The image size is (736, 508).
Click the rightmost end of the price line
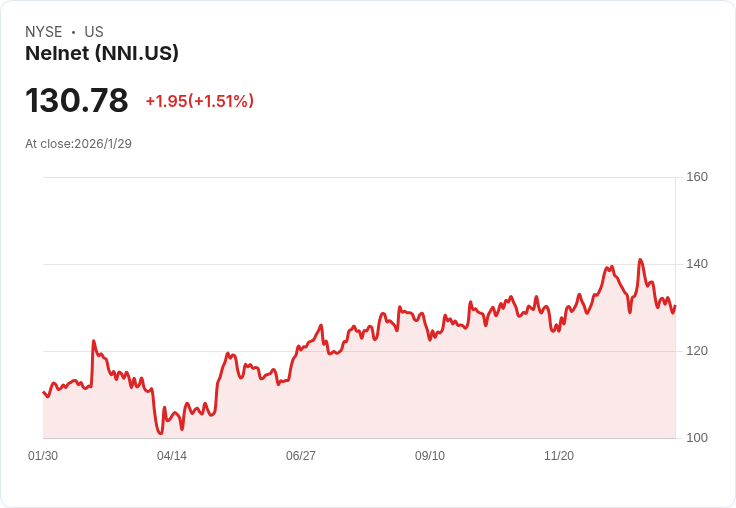coord(675,306)
